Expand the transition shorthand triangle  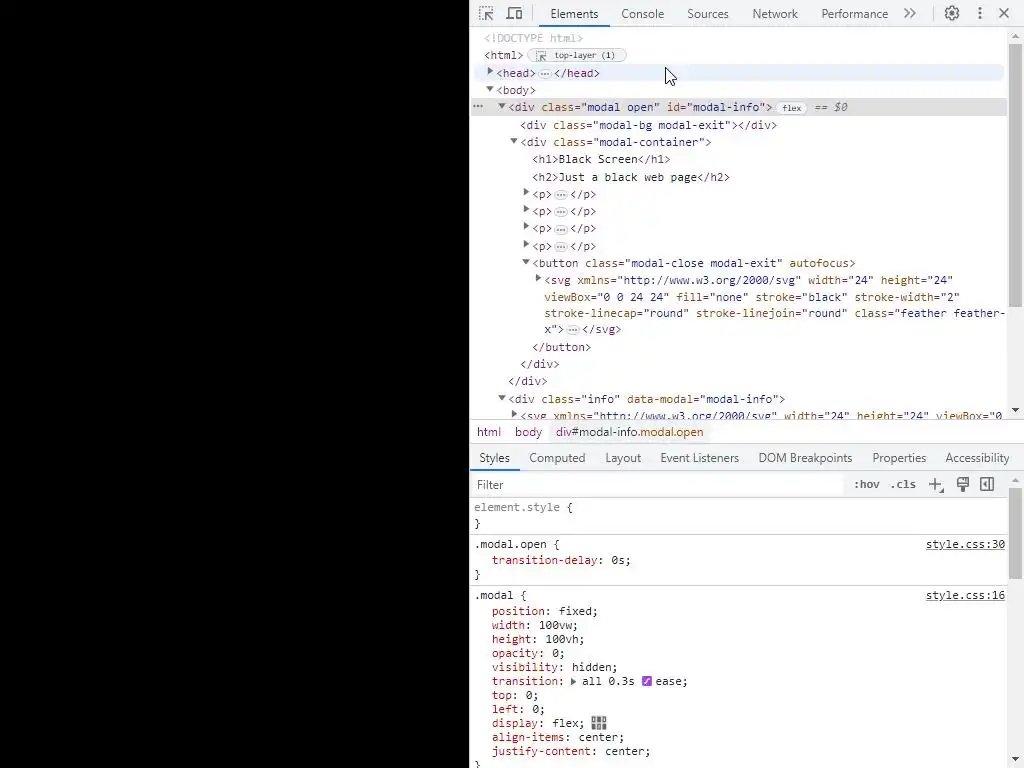(573, 681)
